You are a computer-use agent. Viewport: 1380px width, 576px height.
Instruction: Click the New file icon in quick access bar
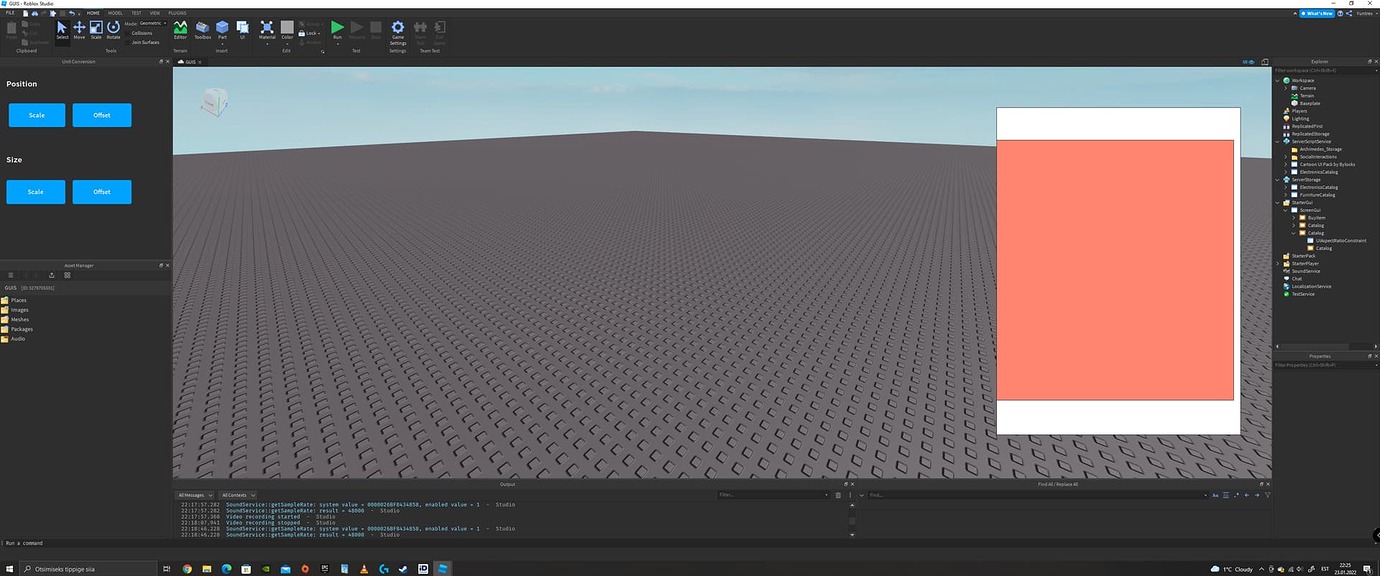tap(23, 13)
